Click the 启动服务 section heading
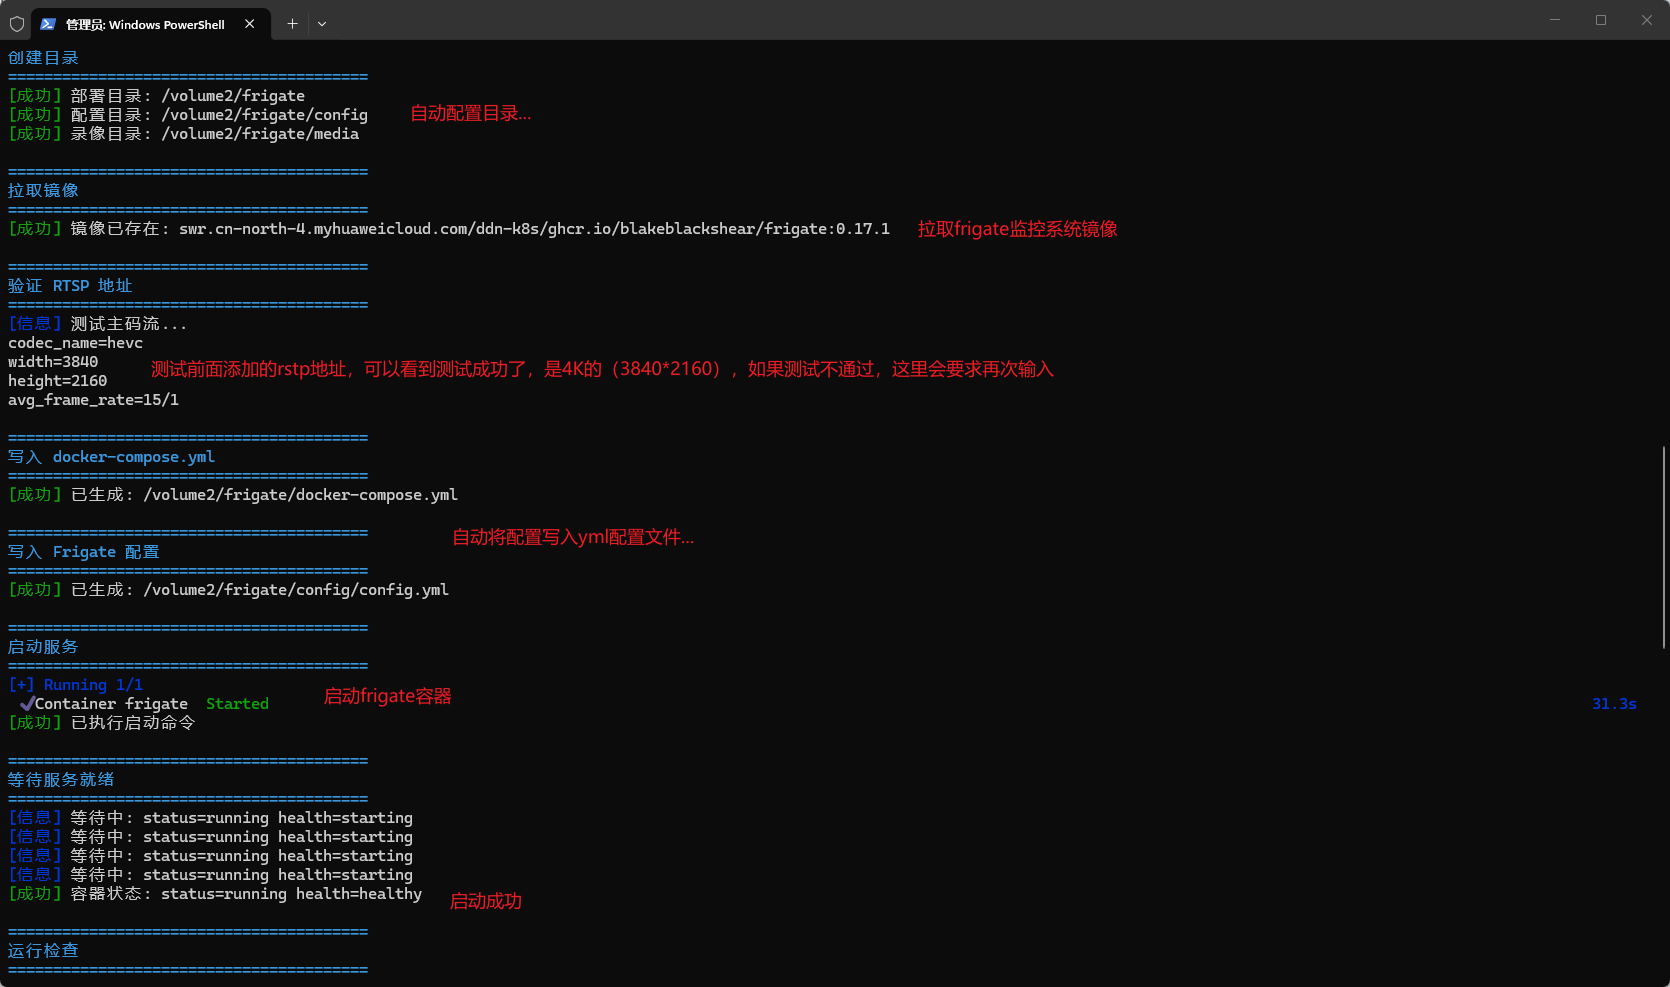Image resolution: width=1670 pixels, height=987 pixels. coord(43,647)
